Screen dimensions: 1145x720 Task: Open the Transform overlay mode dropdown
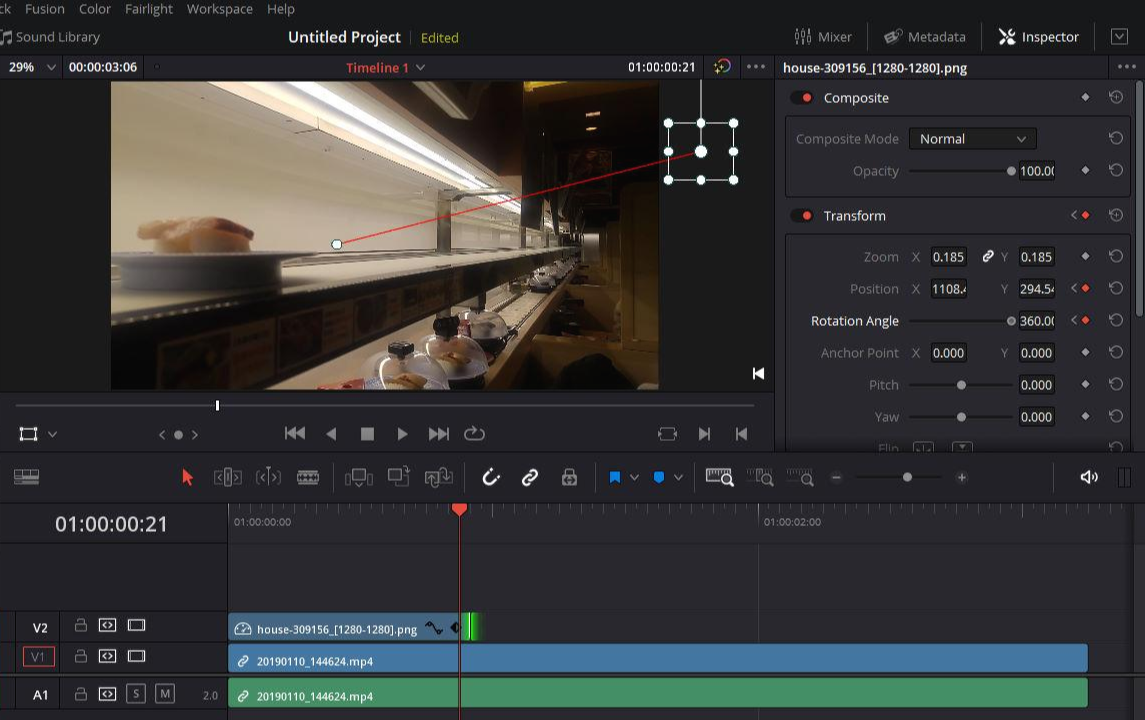(53, 434)
